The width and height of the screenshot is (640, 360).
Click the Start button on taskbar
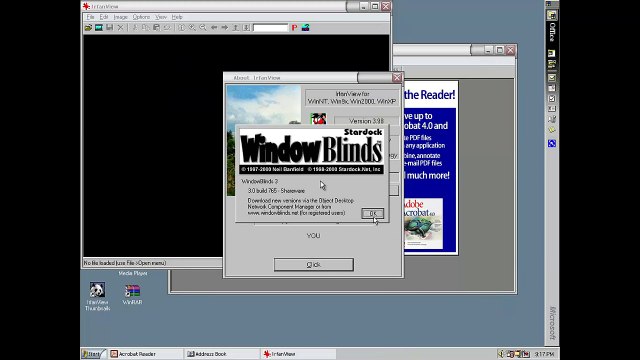(x=93, y=354)
